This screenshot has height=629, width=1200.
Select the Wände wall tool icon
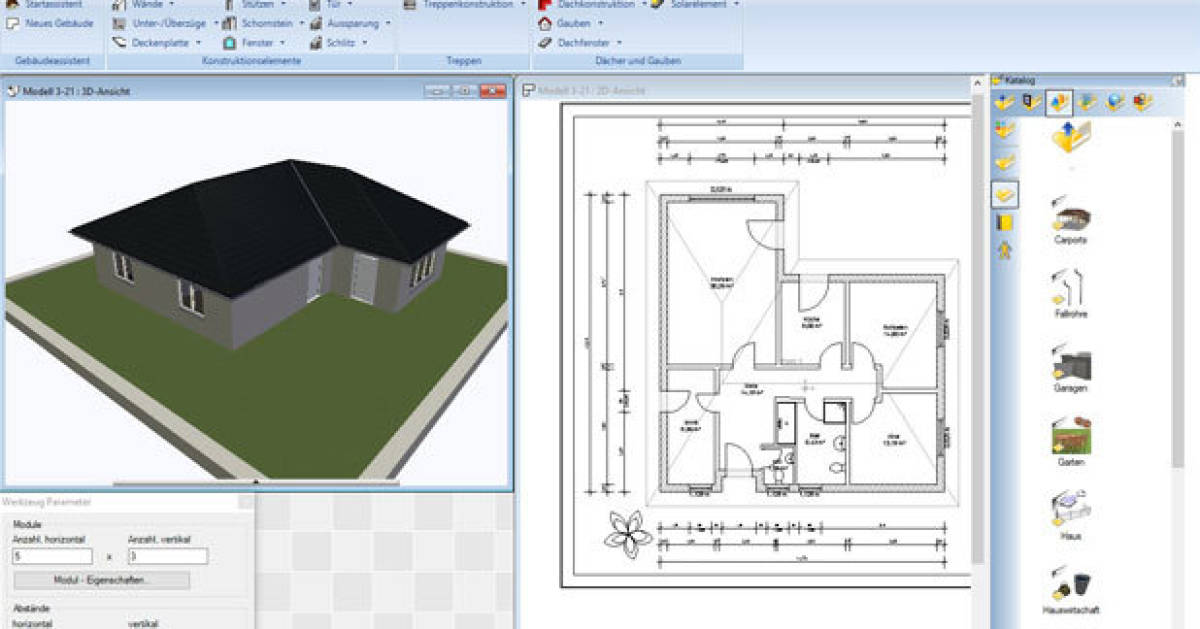(119, 4)
